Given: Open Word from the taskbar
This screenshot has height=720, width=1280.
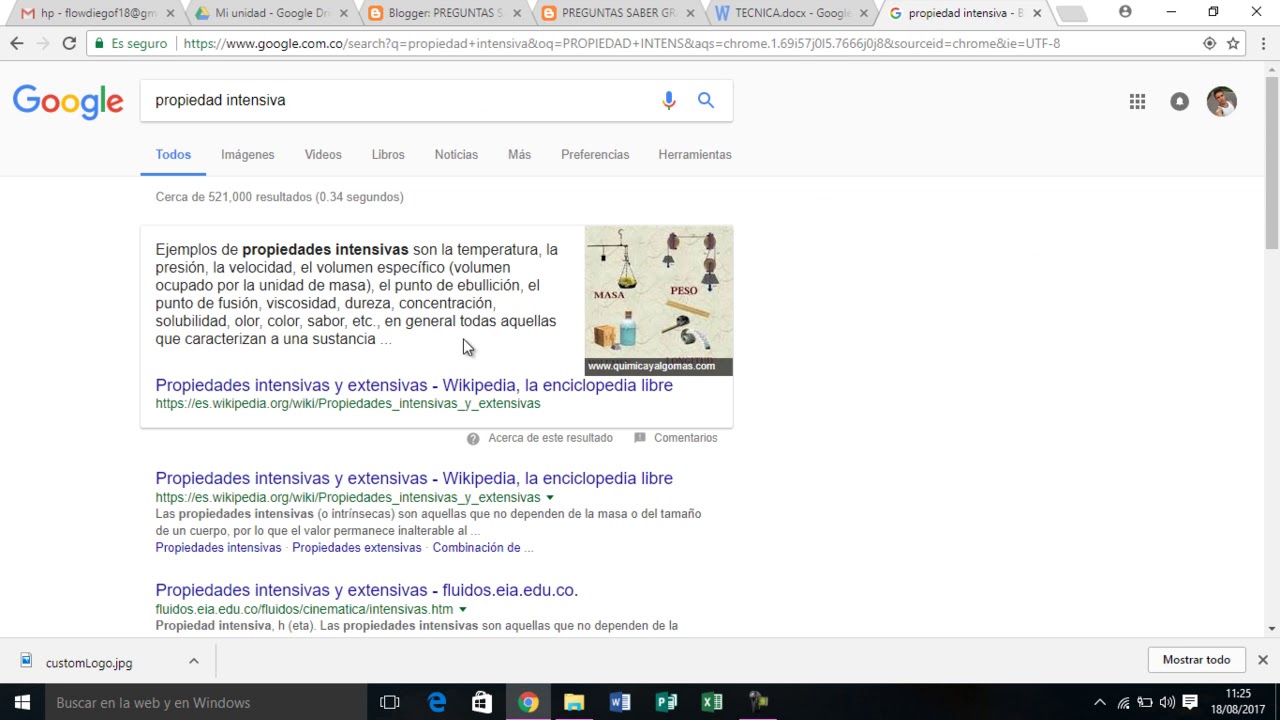Looking at the screenshot, I should pos(620,702).
